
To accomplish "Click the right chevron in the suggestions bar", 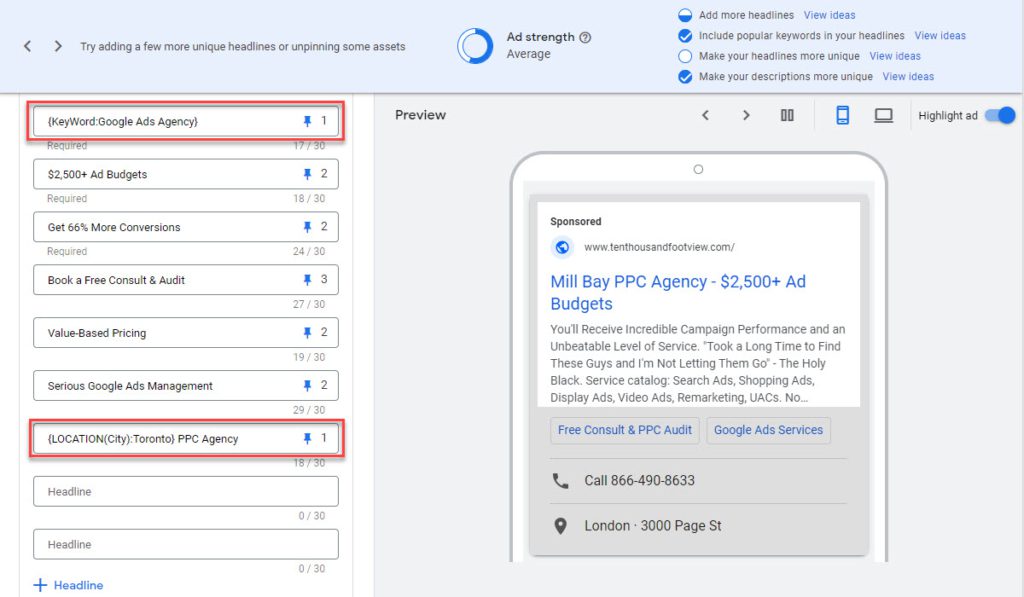I will (x=57, y=45).
